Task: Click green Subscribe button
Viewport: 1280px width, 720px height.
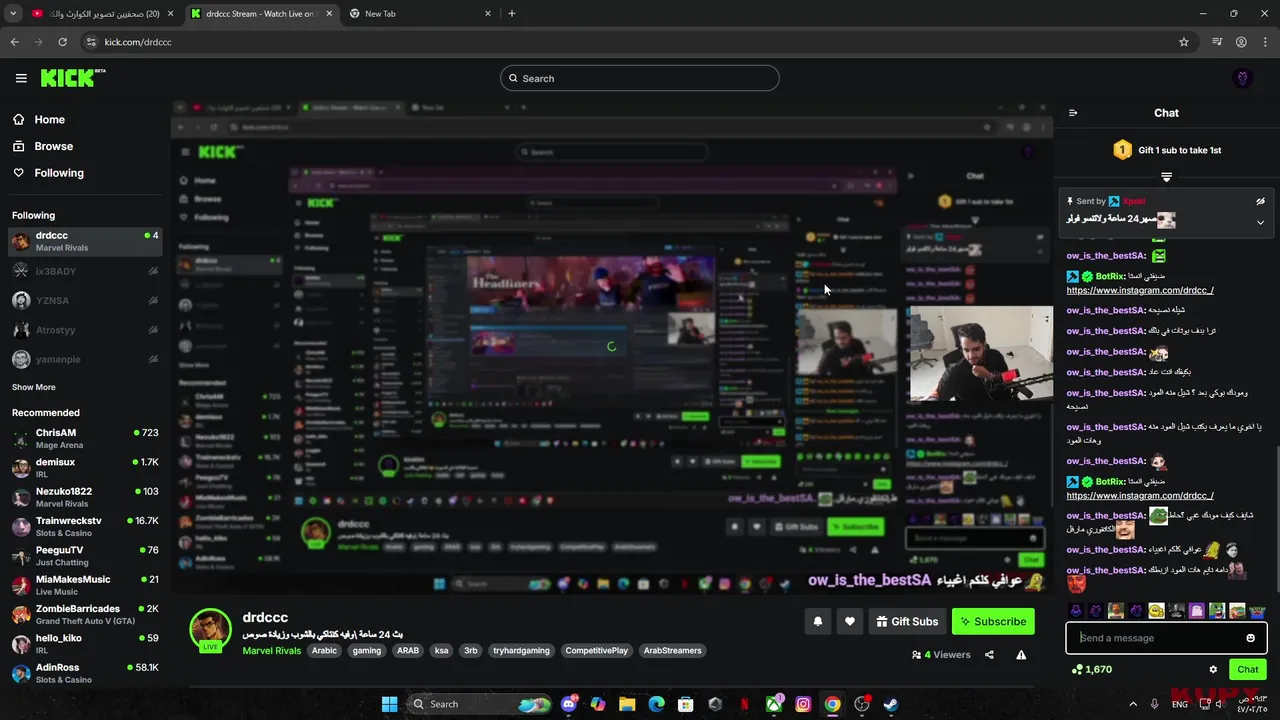Action: click(993, 621)
